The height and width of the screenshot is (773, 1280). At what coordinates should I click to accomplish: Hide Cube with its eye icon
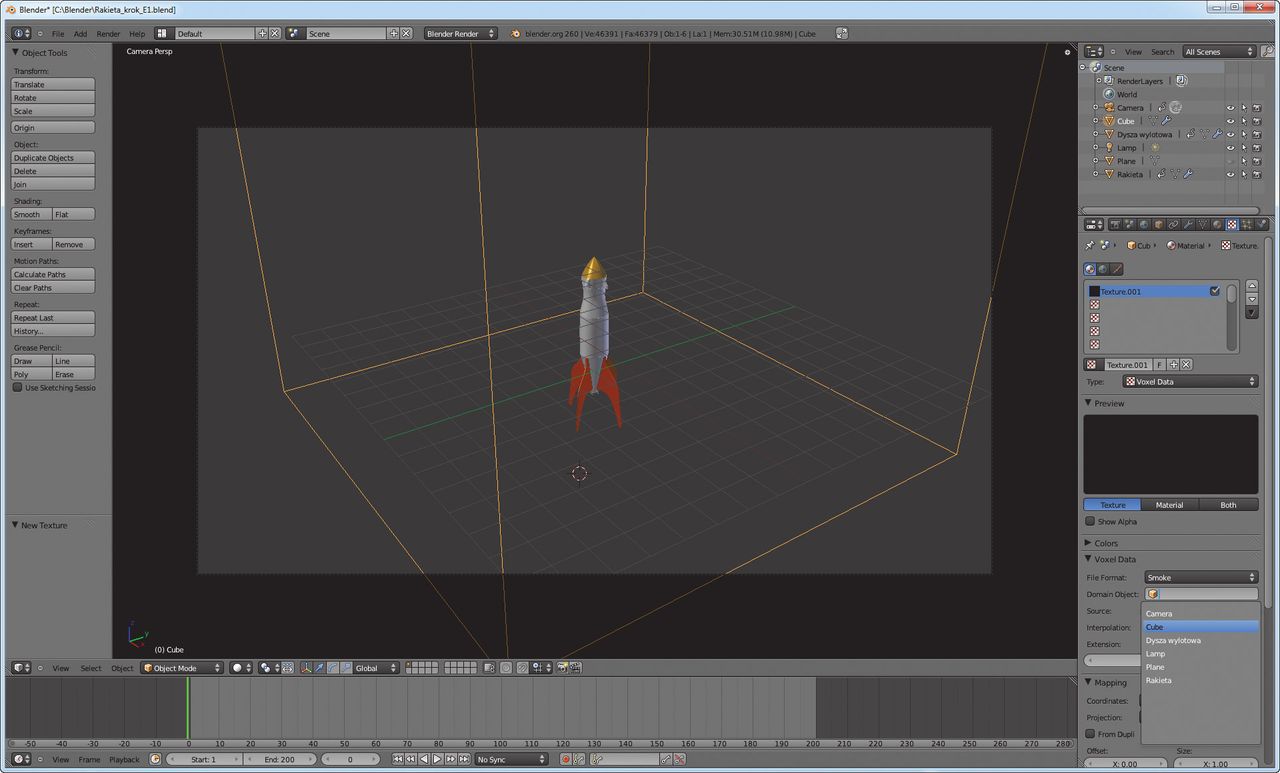point(1231,121)
